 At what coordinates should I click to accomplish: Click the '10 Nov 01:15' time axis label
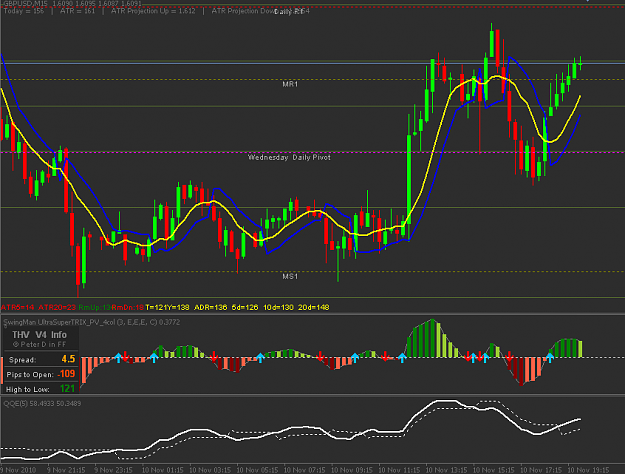pos(162,470)
